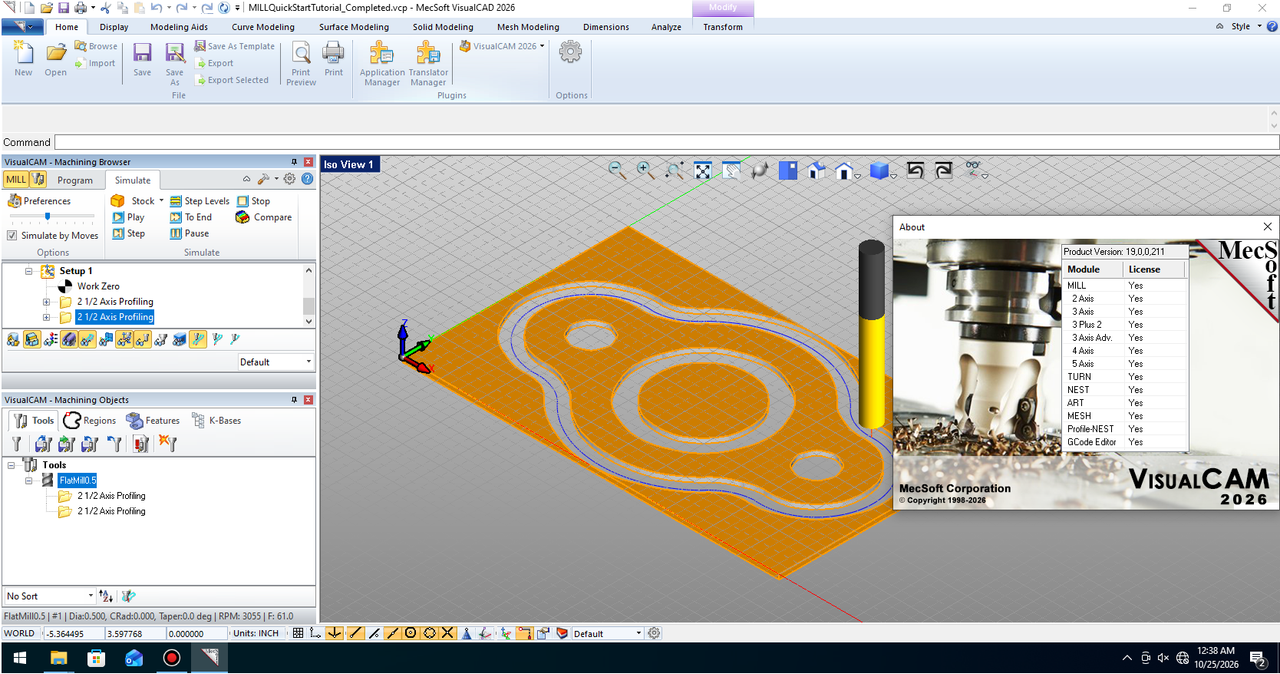Expand the first 2 1/2 Axis Profiling node
Viewport: 1280px width, 674px height.
tap(46, 302)
